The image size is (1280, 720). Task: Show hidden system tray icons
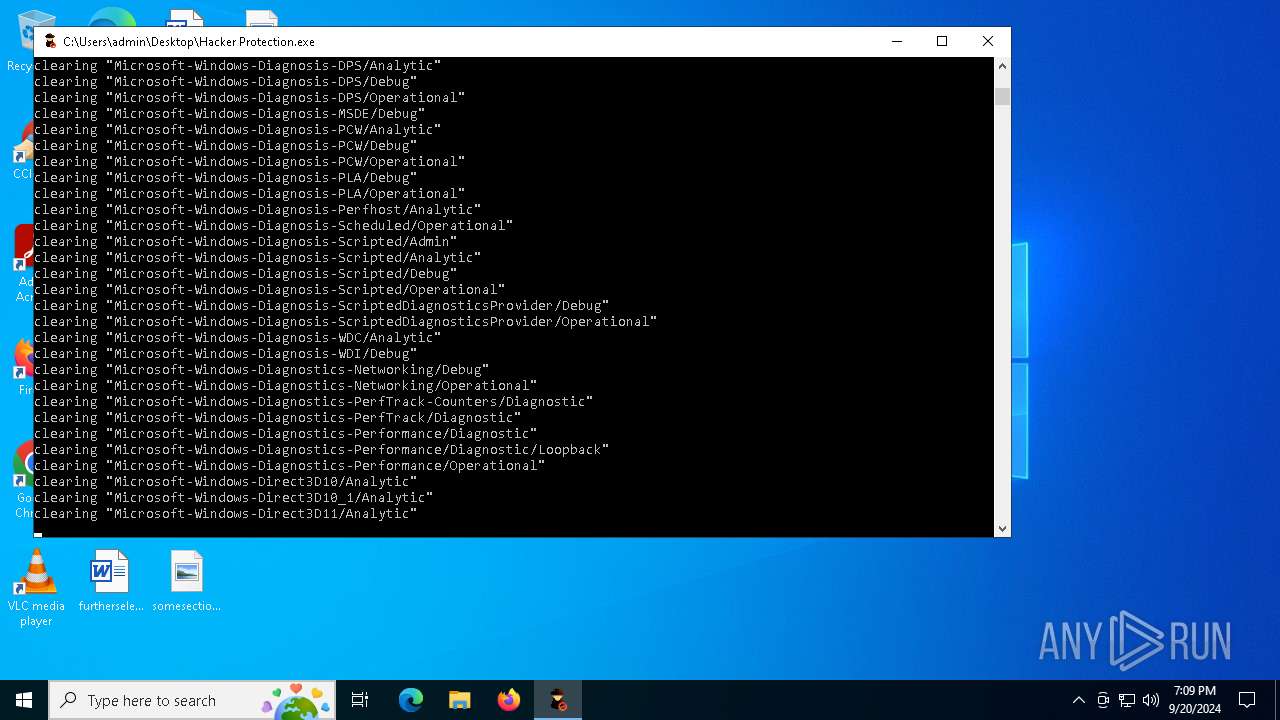pos(1078,700)
